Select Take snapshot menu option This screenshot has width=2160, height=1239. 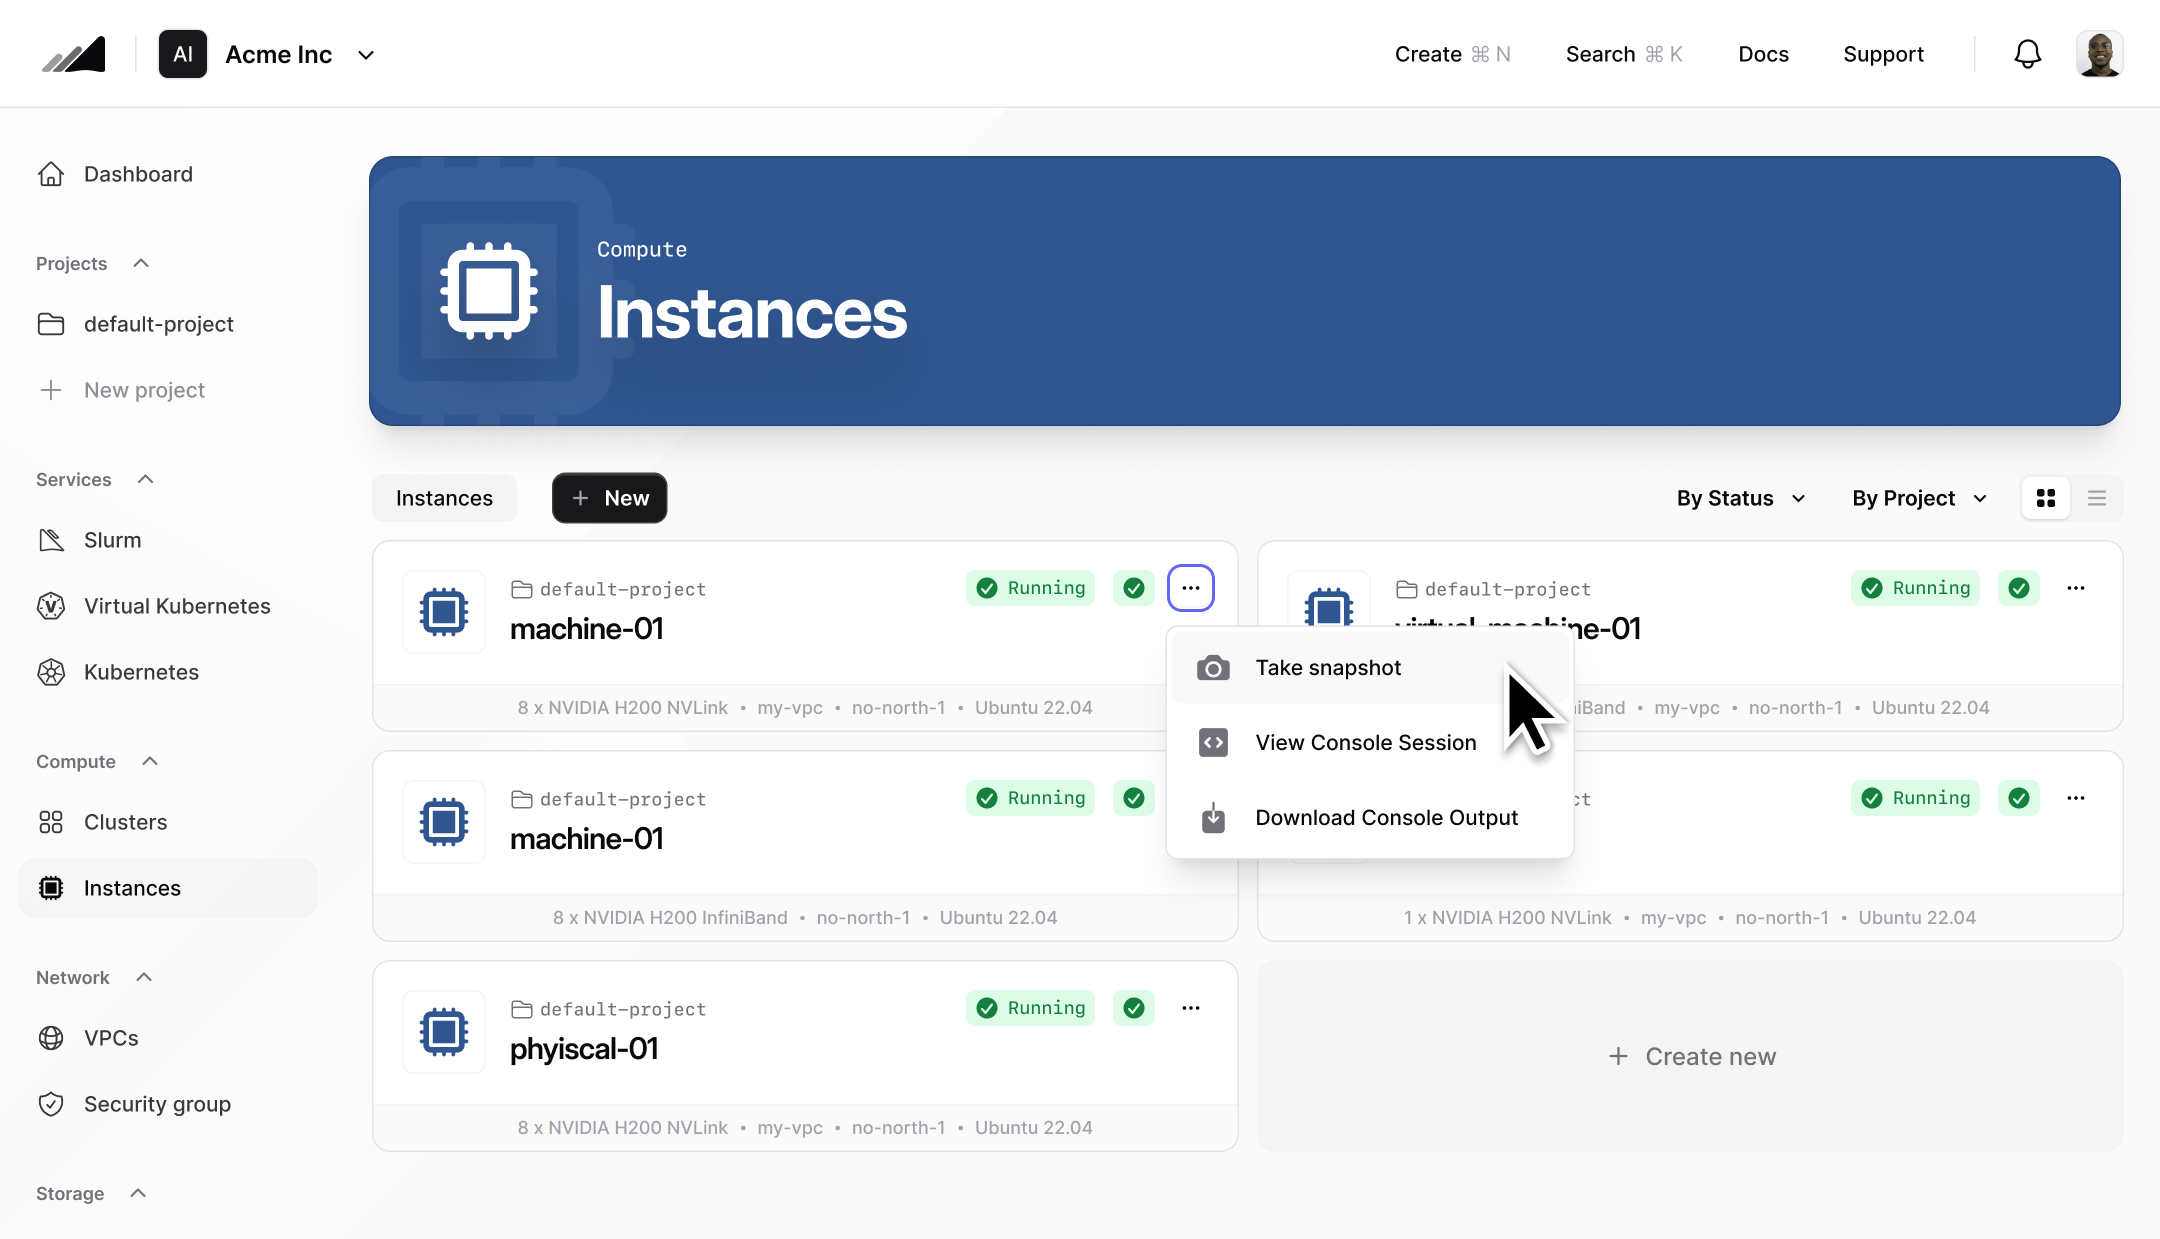1328,668
